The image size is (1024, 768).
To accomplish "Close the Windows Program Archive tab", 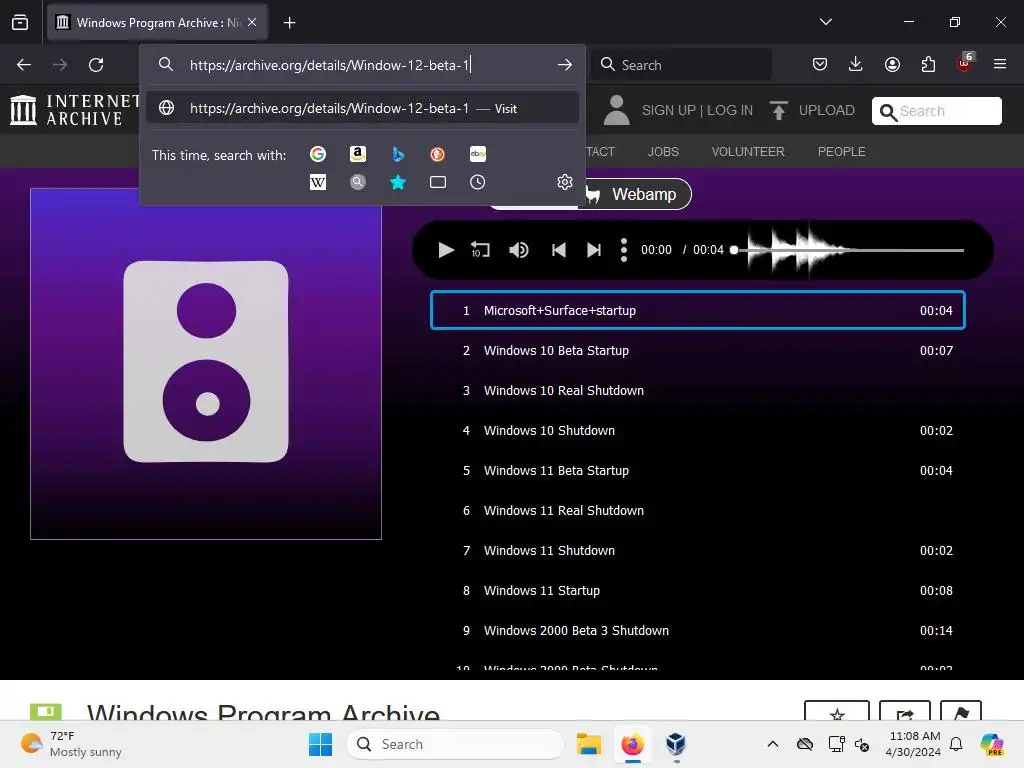I will coord(252,22).
